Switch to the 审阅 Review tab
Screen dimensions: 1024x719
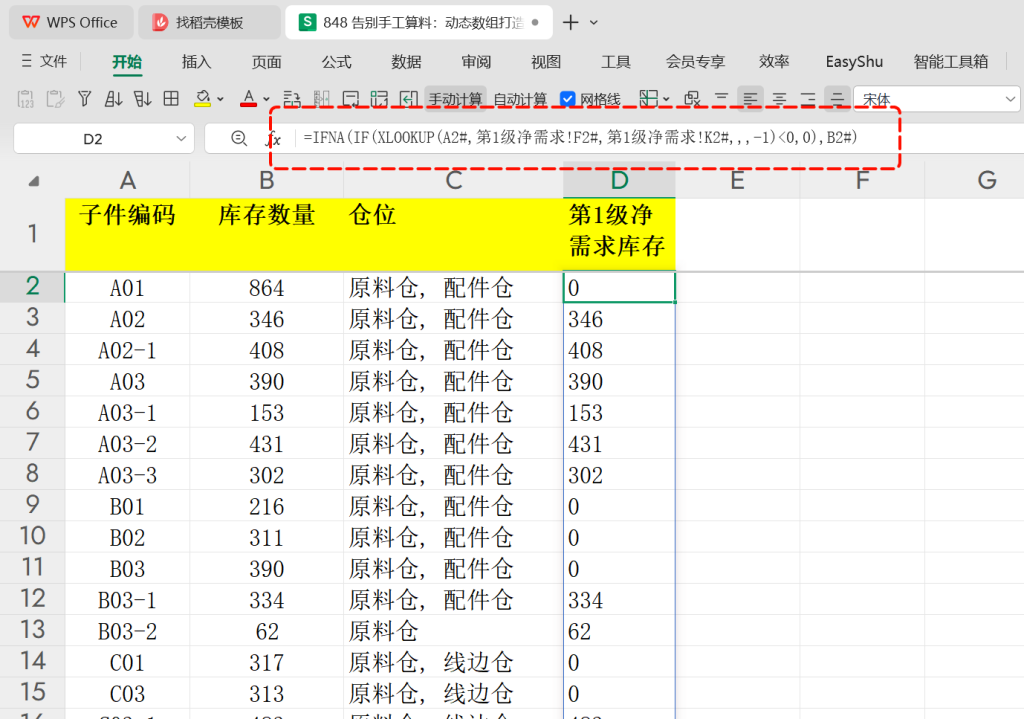(476, 61)
